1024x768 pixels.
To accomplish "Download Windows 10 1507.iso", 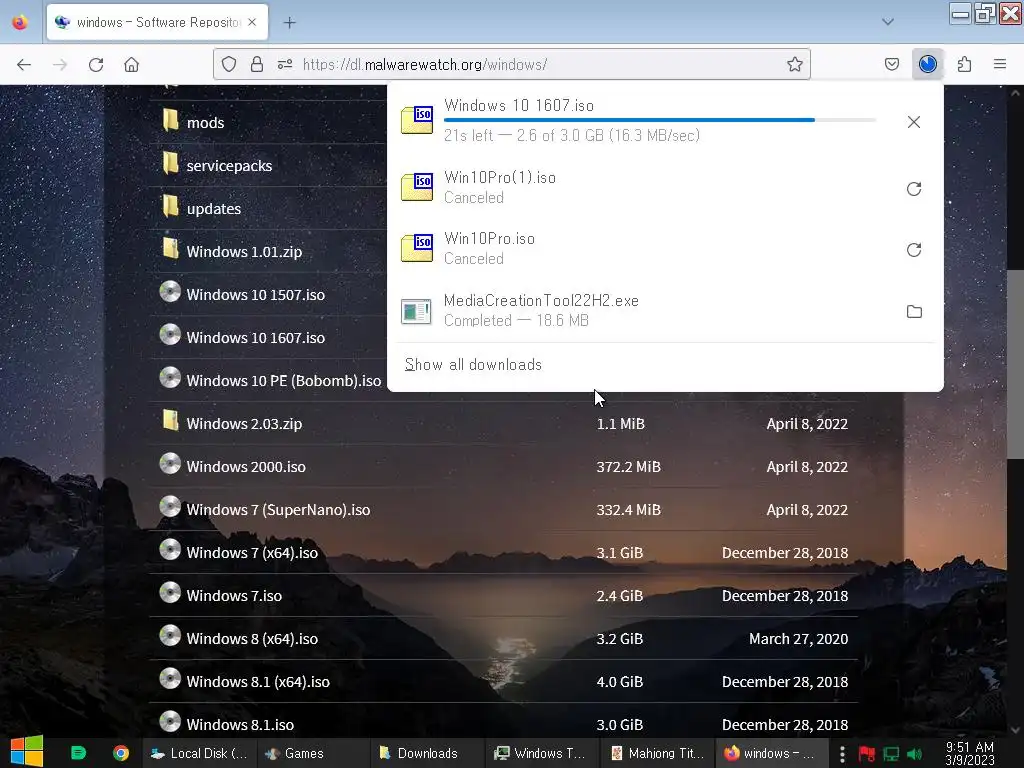I will click(255, 295).
